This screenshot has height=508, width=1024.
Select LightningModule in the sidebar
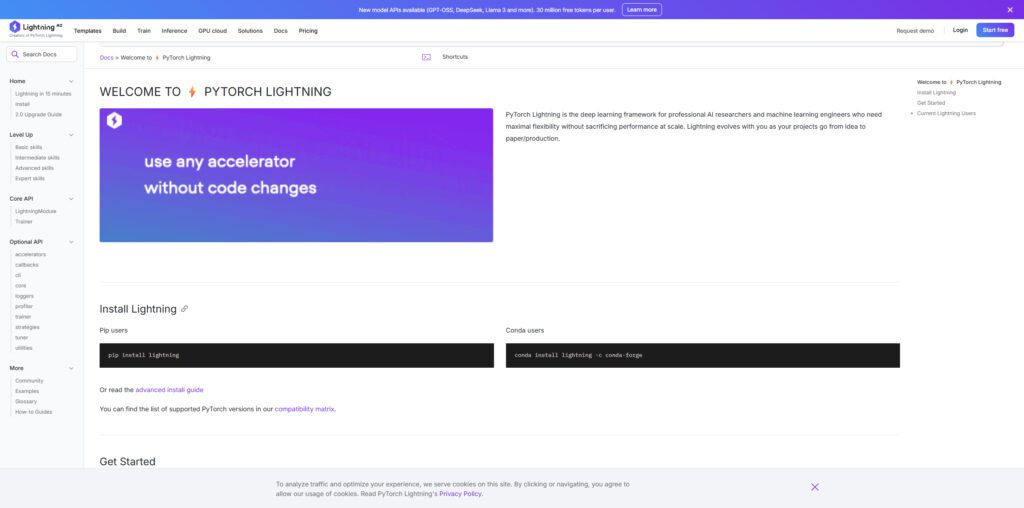[35, 211]
